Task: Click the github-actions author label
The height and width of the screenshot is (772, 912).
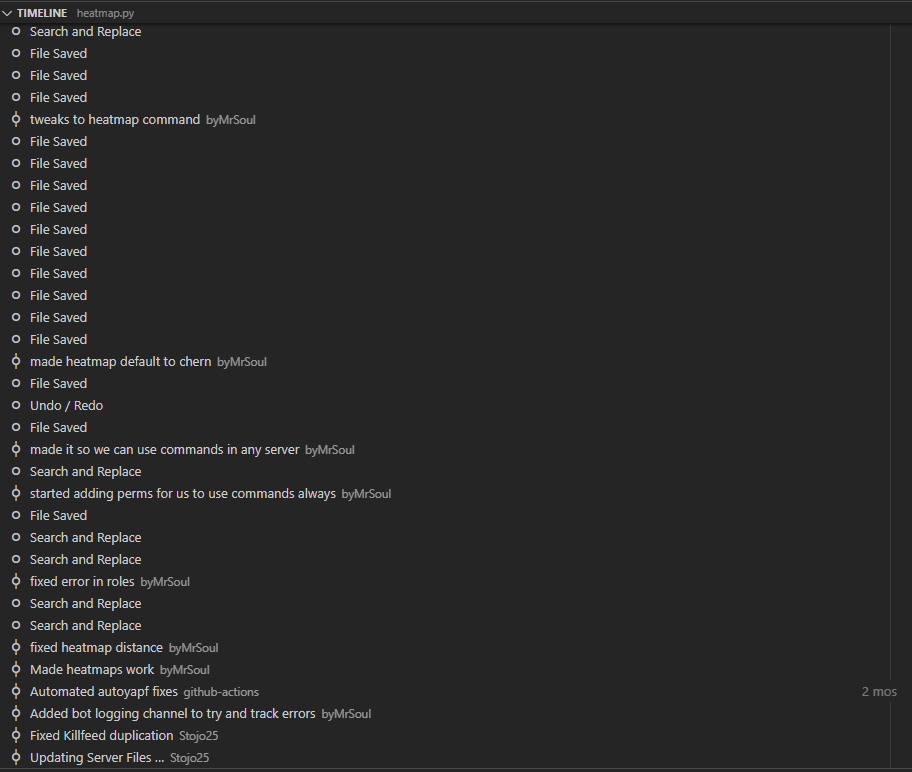Action: (221, 692)
